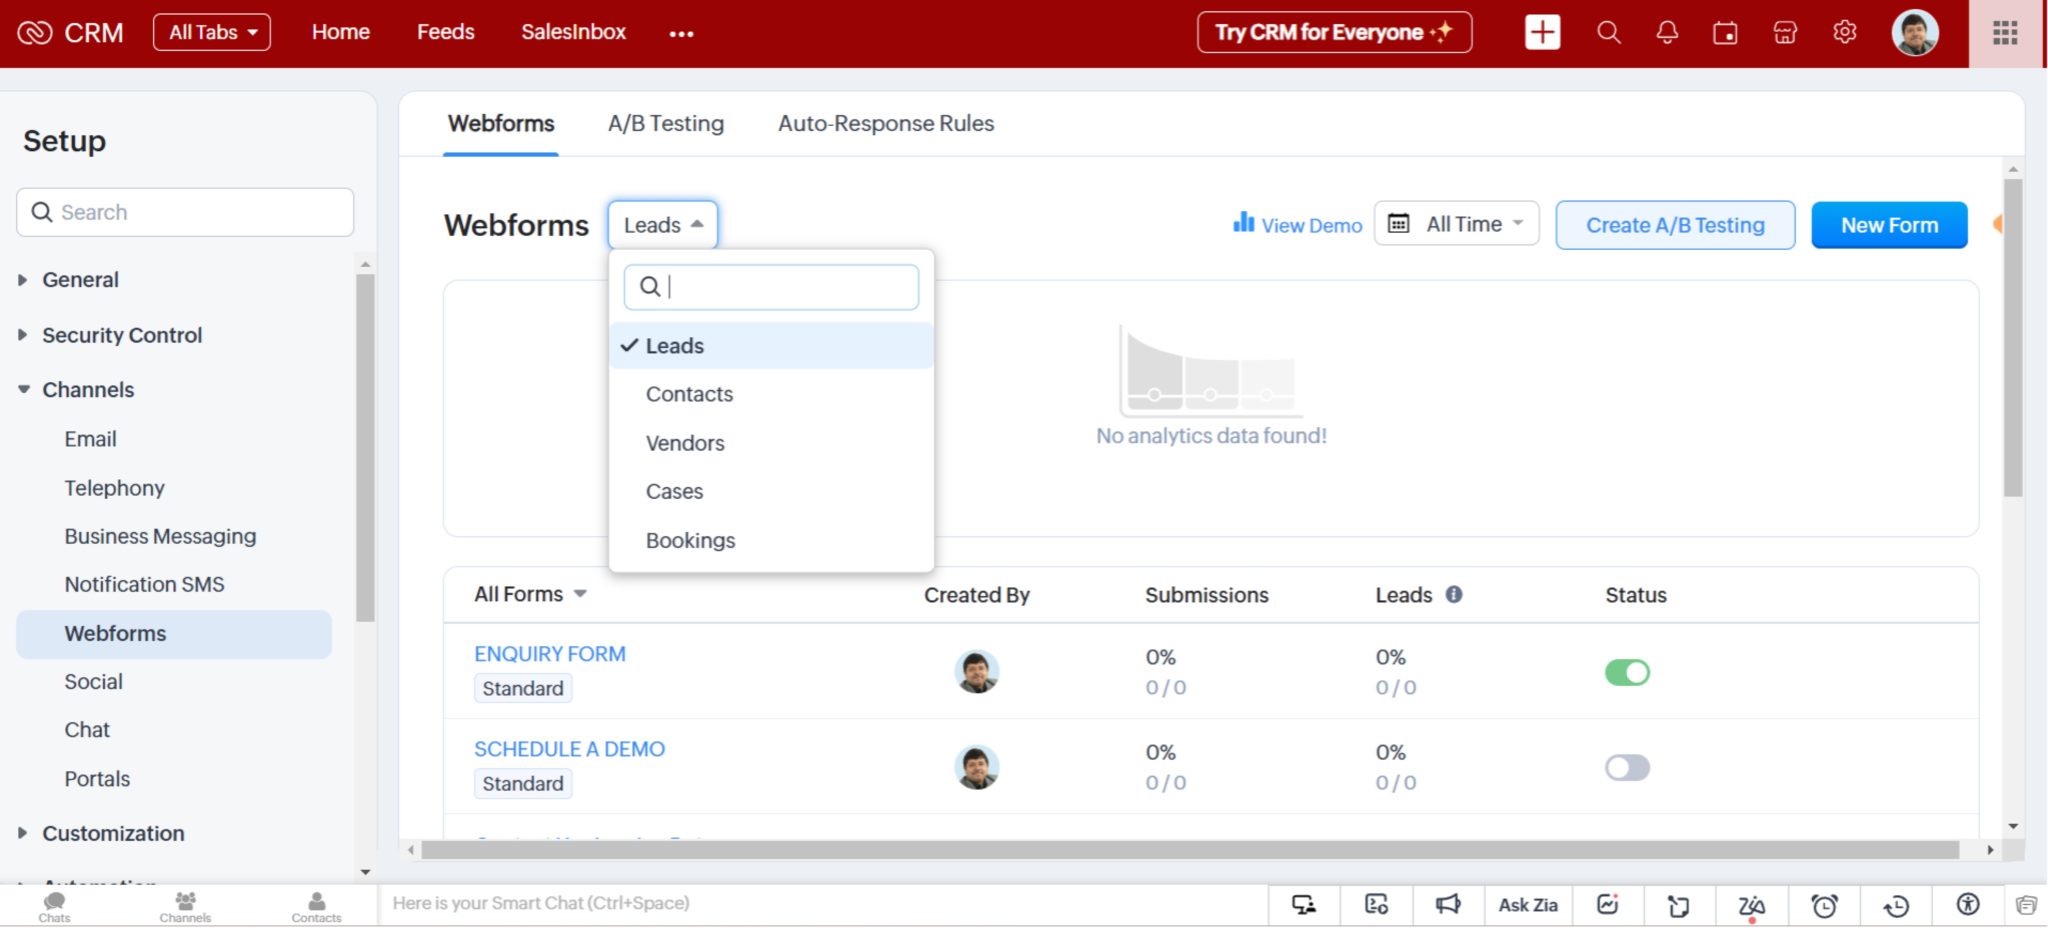
Task: Open the ENQUIRY FORM link
Action: (x=549, y=653)
